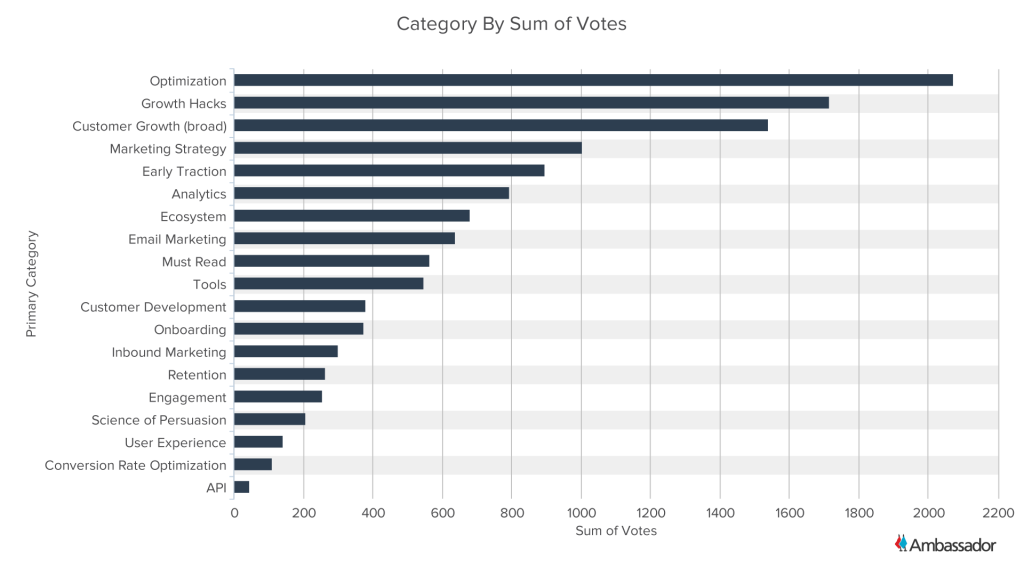Click the Must Read bar
Image resolution: width=1024 pixels, height=576 pixels.
tap(331, 261)
